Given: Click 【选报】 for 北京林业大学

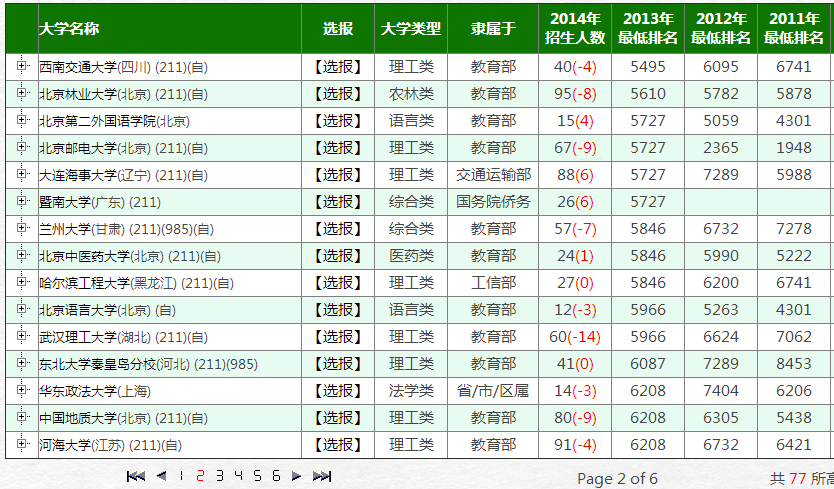Looking at the screenshot, I should pyautogui.click(x=338, y=94).
